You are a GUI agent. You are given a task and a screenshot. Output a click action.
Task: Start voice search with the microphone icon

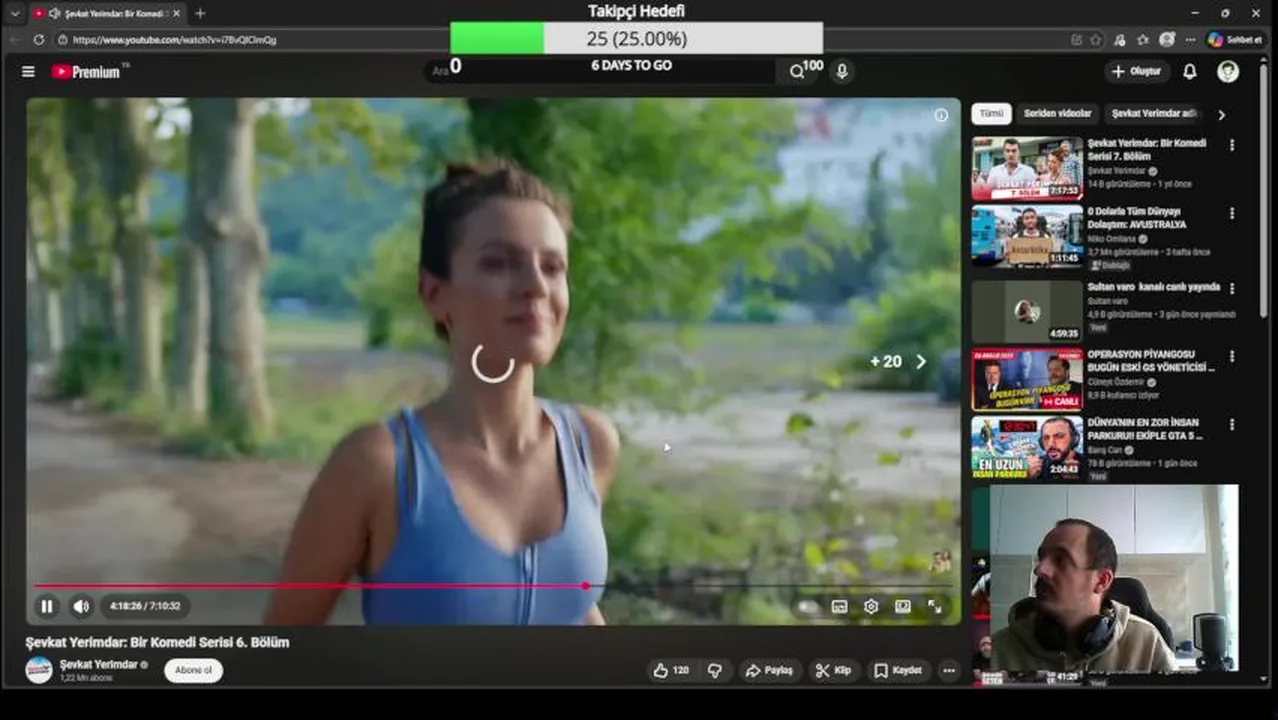[842, 72]
